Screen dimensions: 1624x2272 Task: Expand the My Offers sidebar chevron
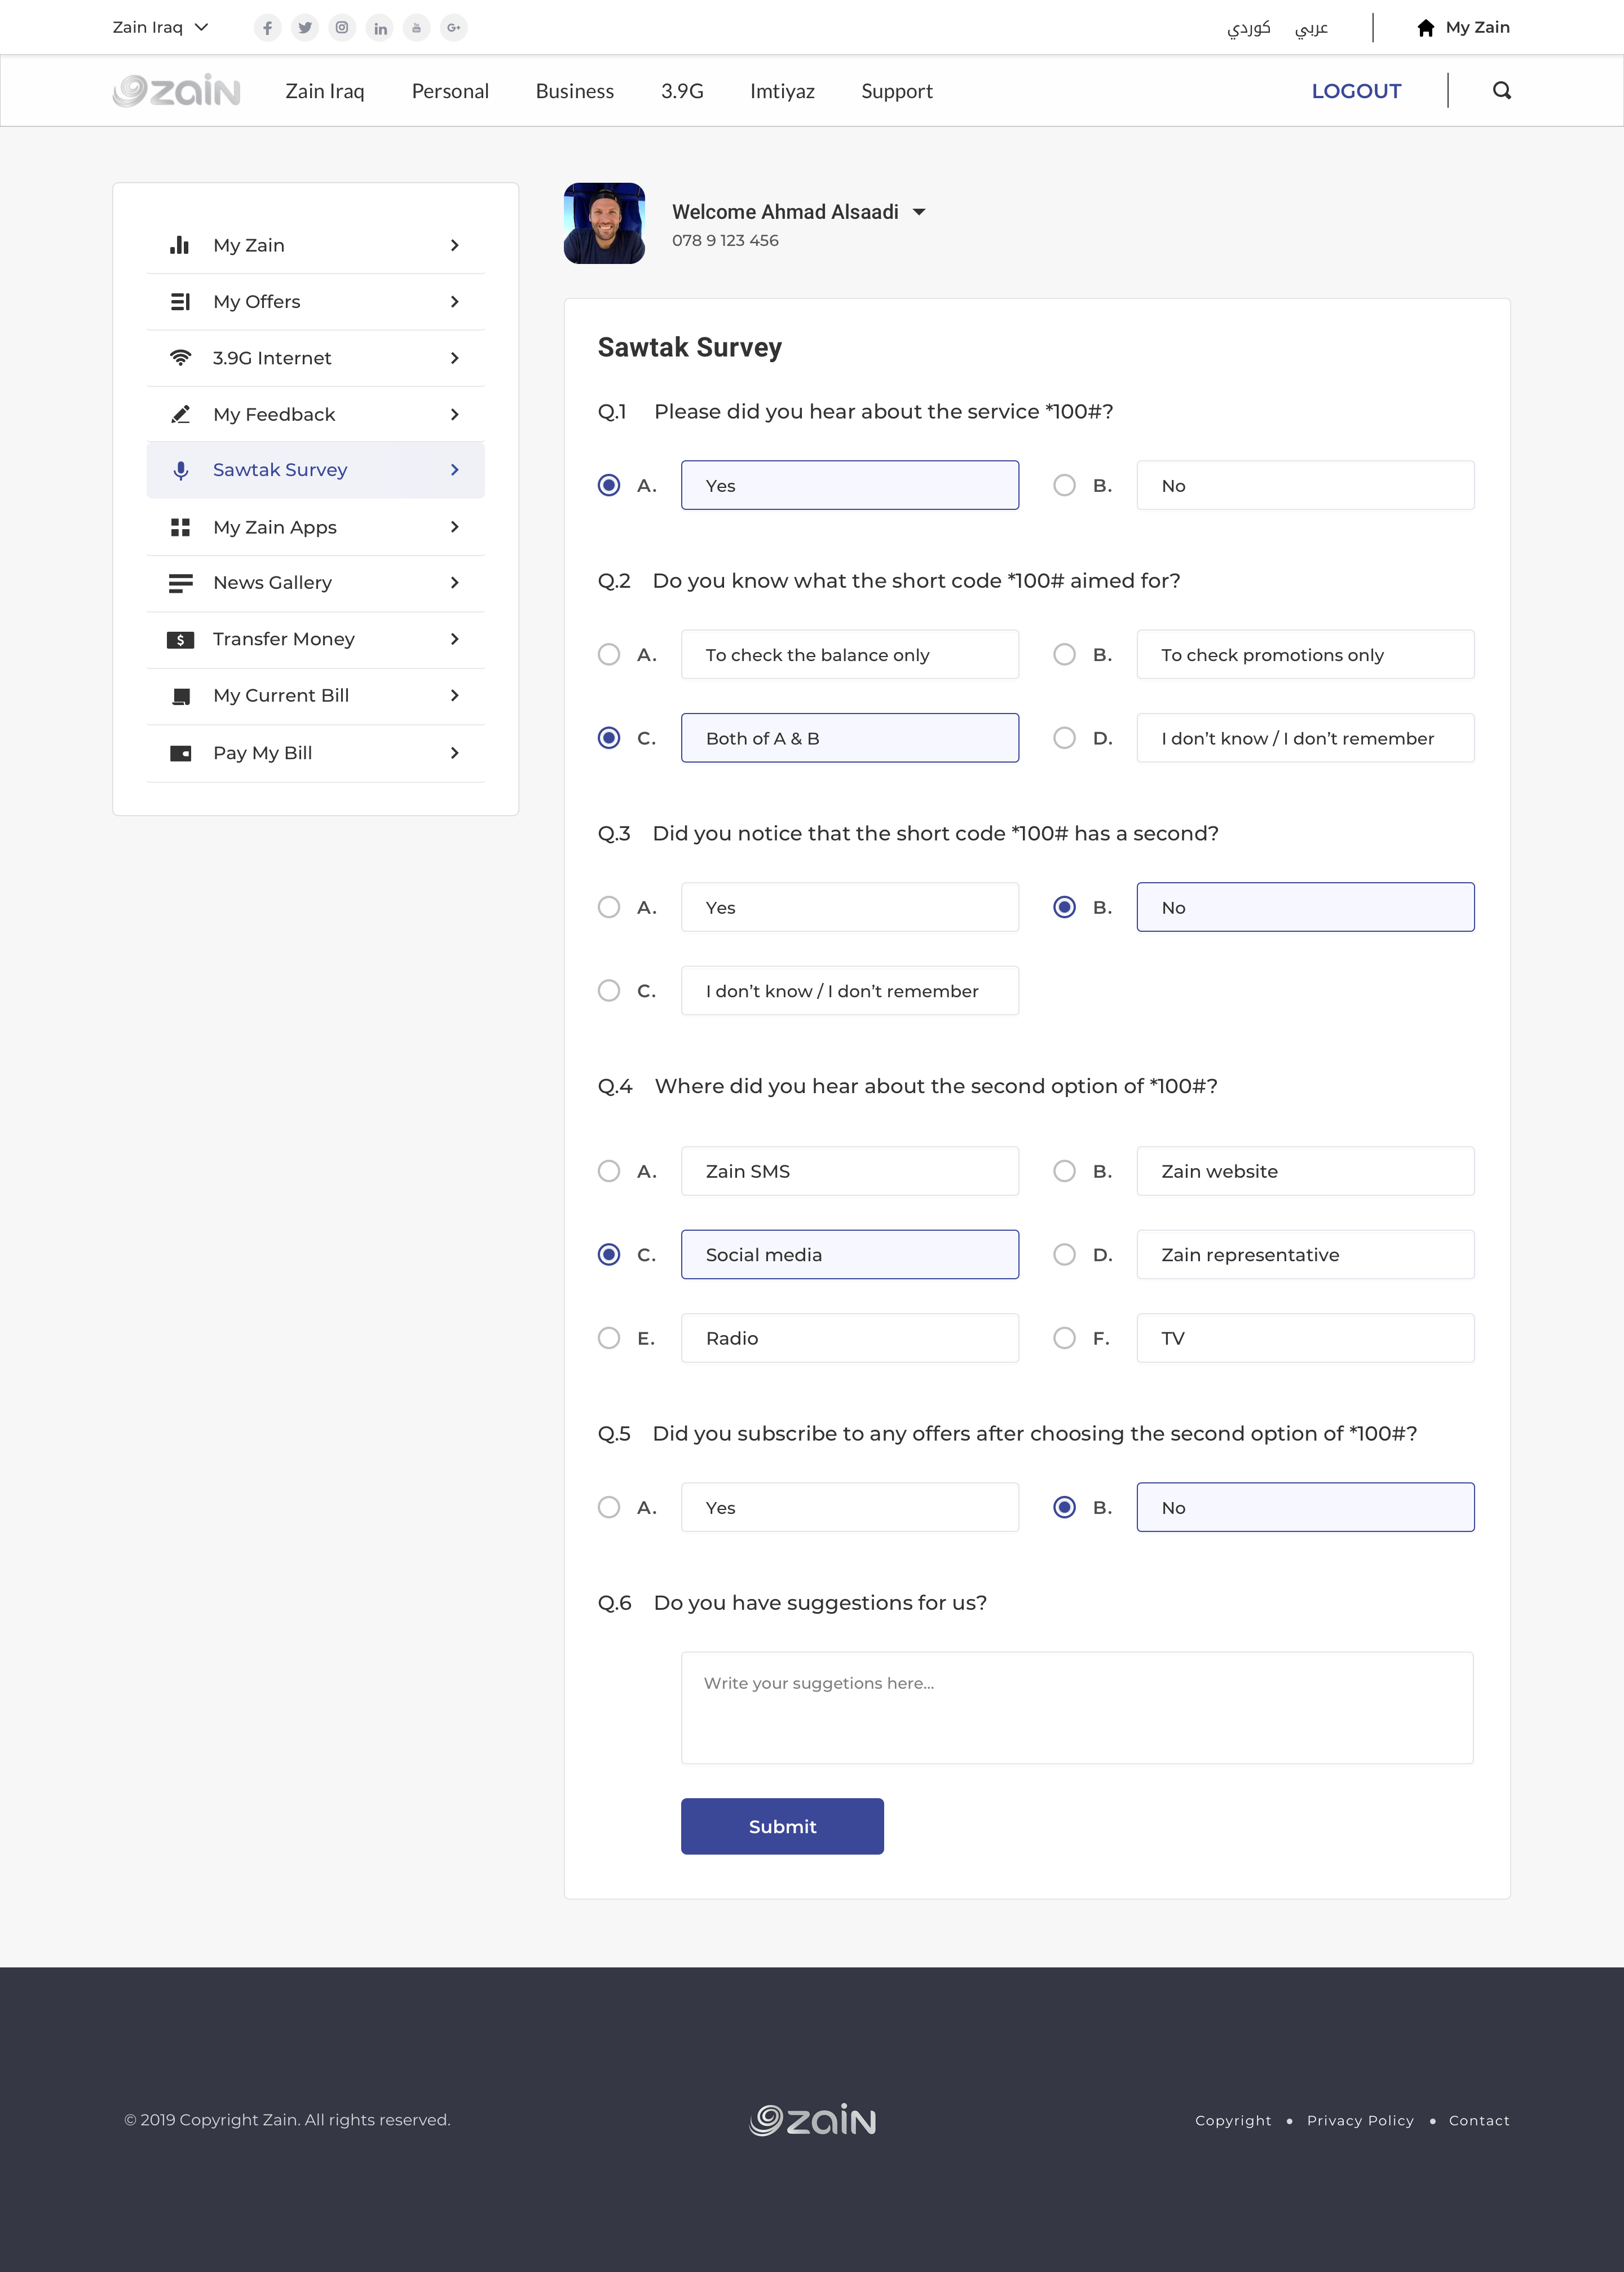point(455,302)
